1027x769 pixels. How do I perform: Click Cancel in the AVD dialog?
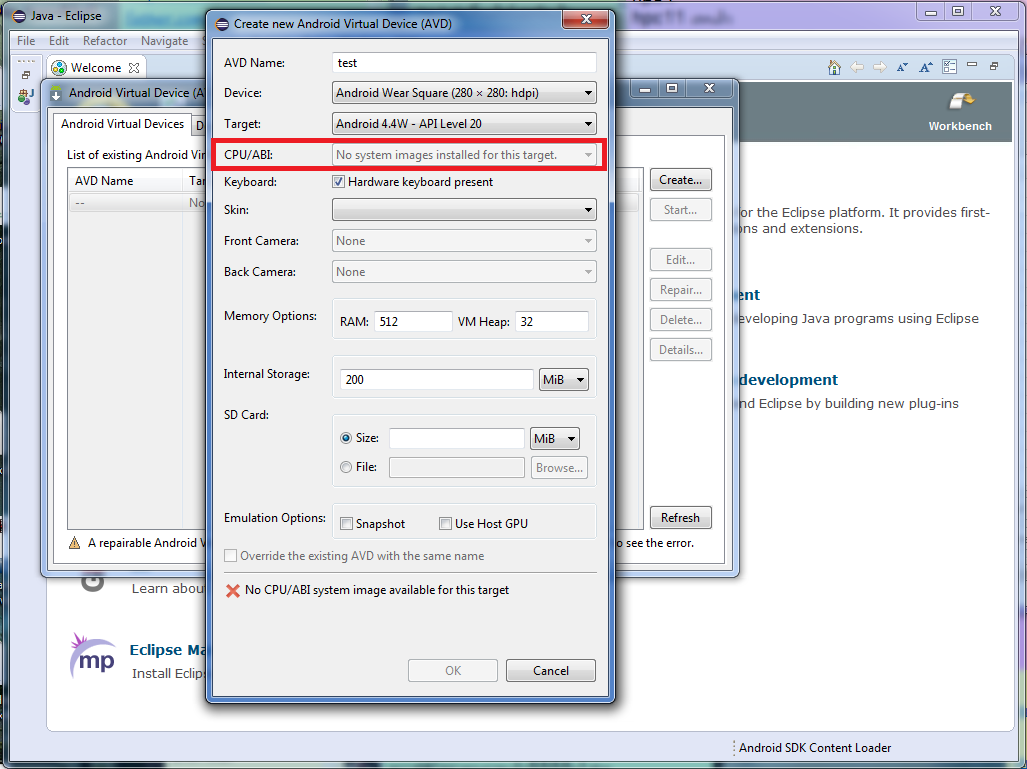tap(551, 671)
